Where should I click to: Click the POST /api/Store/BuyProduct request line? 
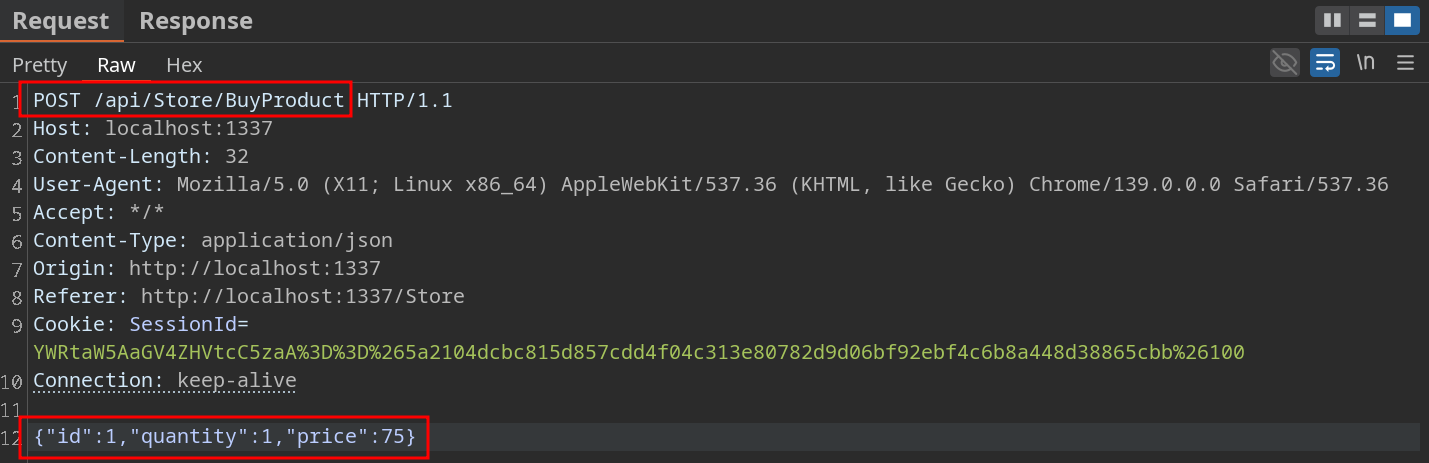point(190,100)
